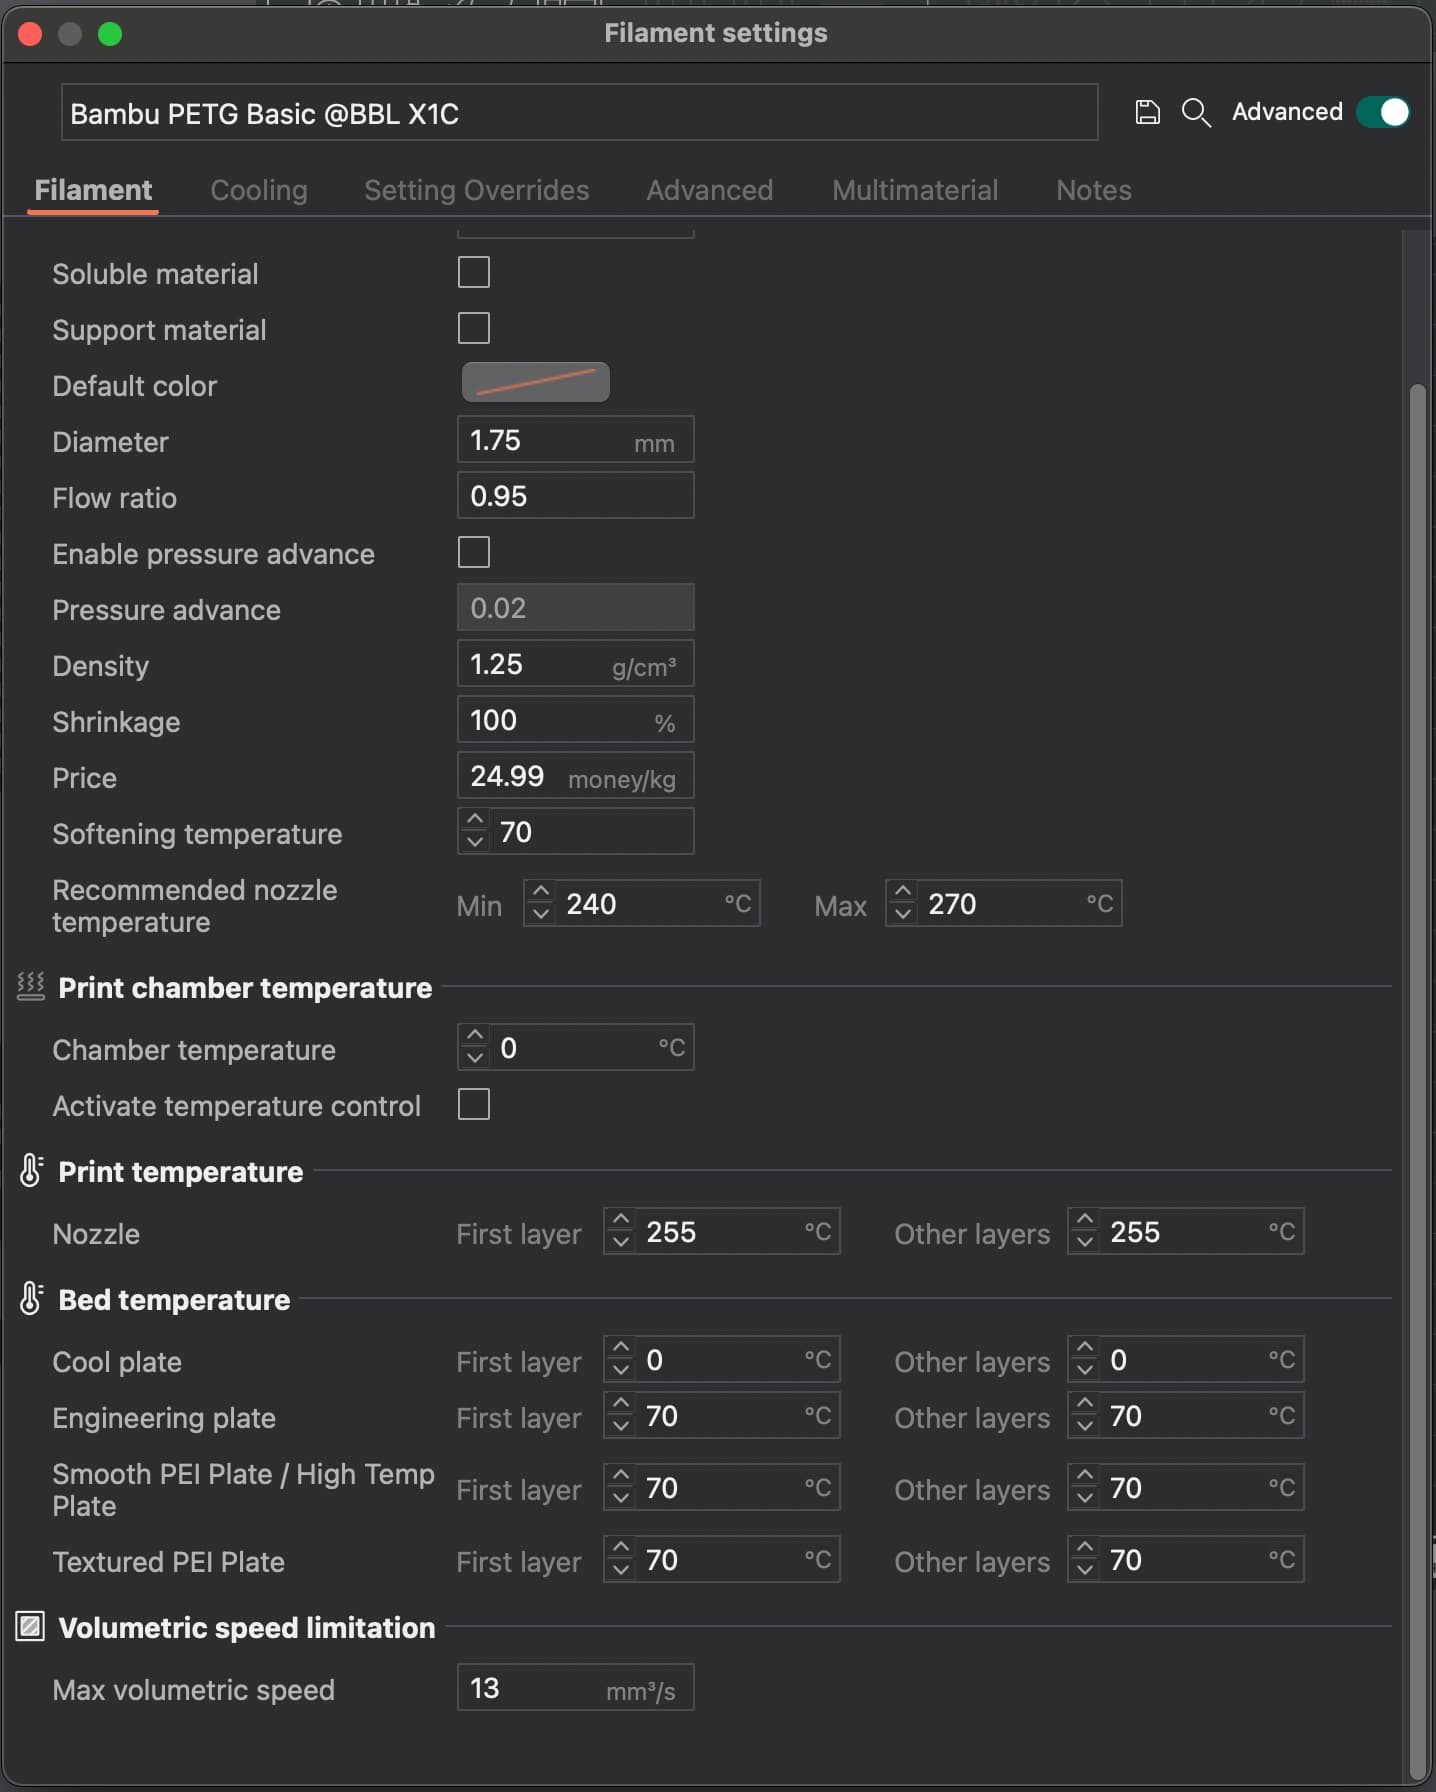Increase Softening temperature with up arrow
The height and width of the screenshot is (1792, 1436).
[x=475, y=820]
